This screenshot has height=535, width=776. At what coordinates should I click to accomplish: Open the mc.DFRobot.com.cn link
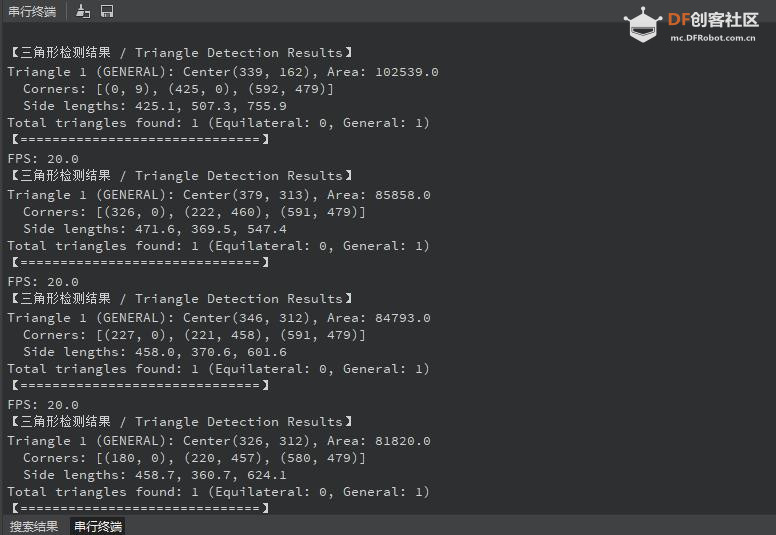click(712, 38)
